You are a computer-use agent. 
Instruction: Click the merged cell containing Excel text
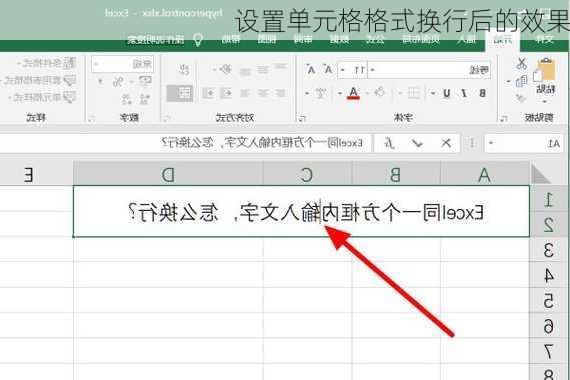pos(301,211)
